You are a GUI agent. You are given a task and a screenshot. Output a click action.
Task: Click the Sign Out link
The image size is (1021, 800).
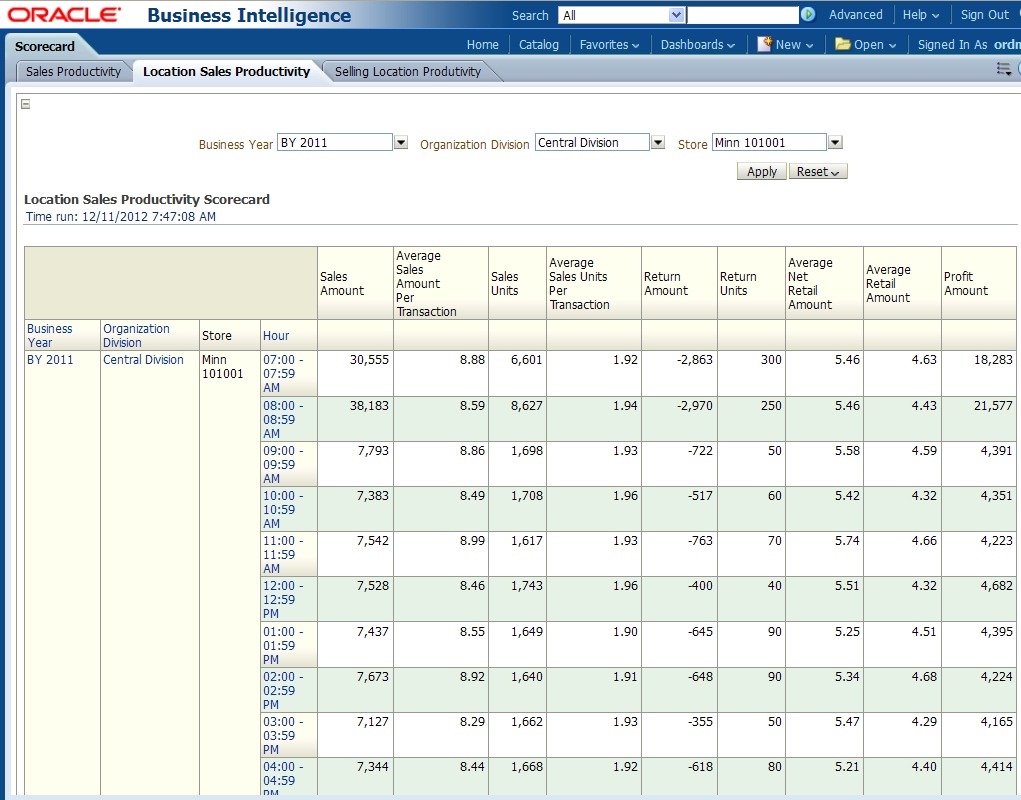[984, 15]
